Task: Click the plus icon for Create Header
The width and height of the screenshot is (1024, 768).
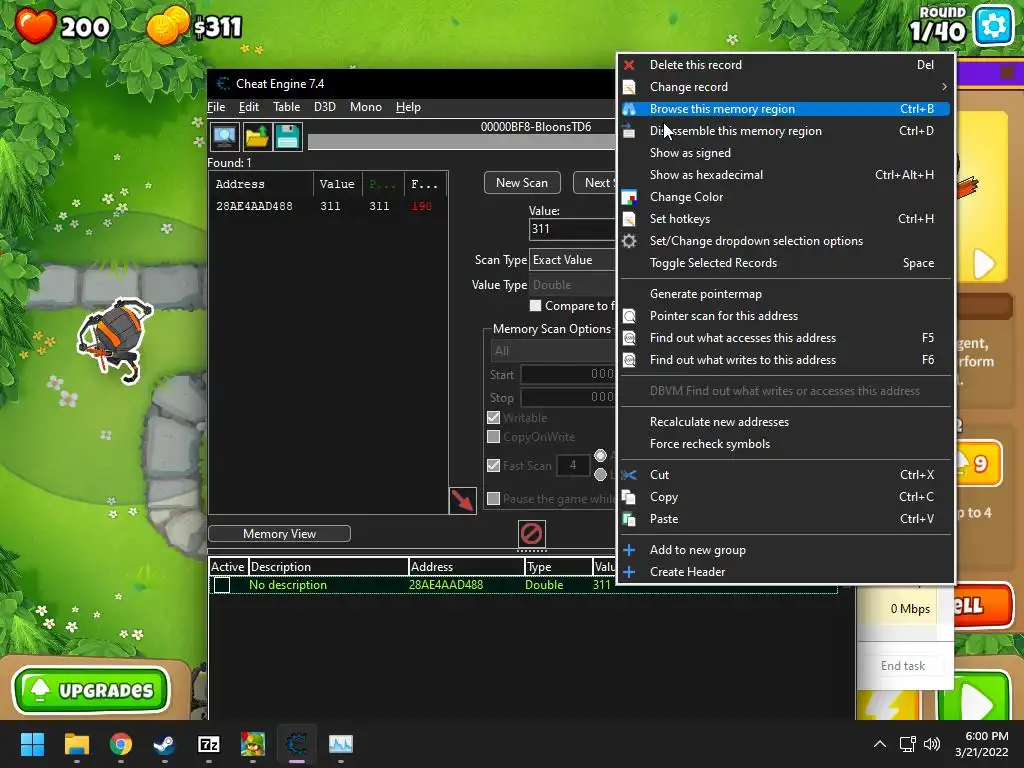Action: [x=629, y=572]
